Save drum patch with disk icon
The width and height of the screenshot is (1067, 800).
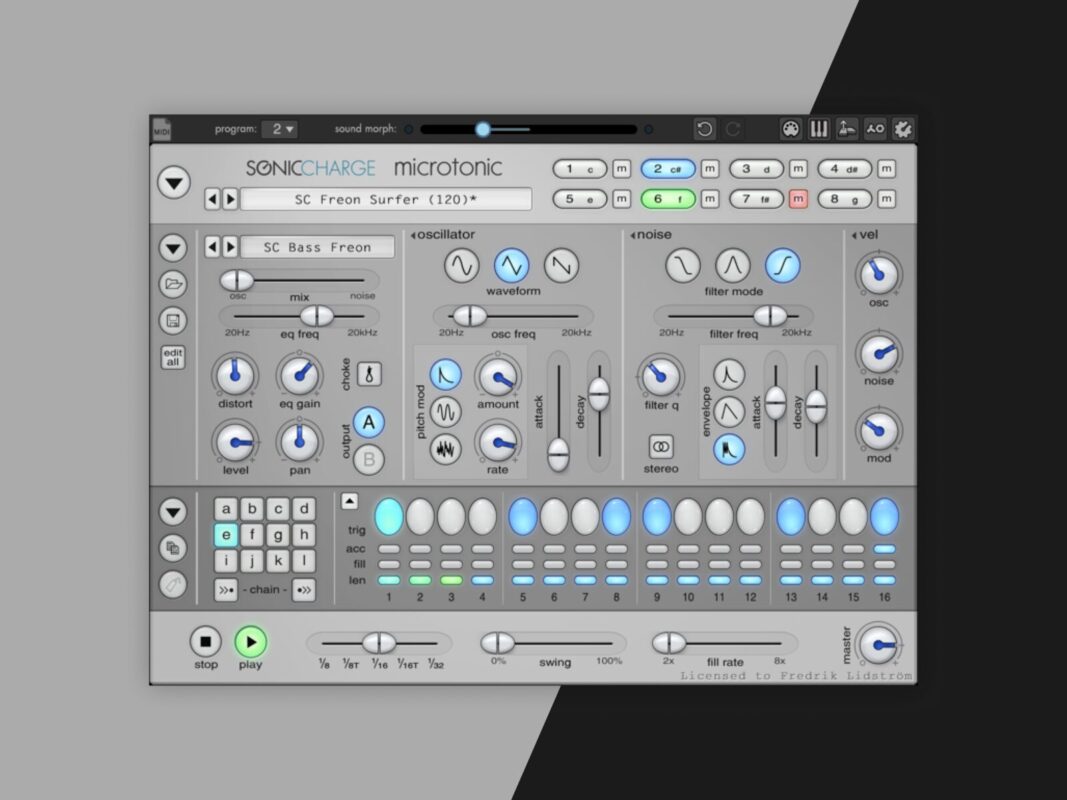173,320
